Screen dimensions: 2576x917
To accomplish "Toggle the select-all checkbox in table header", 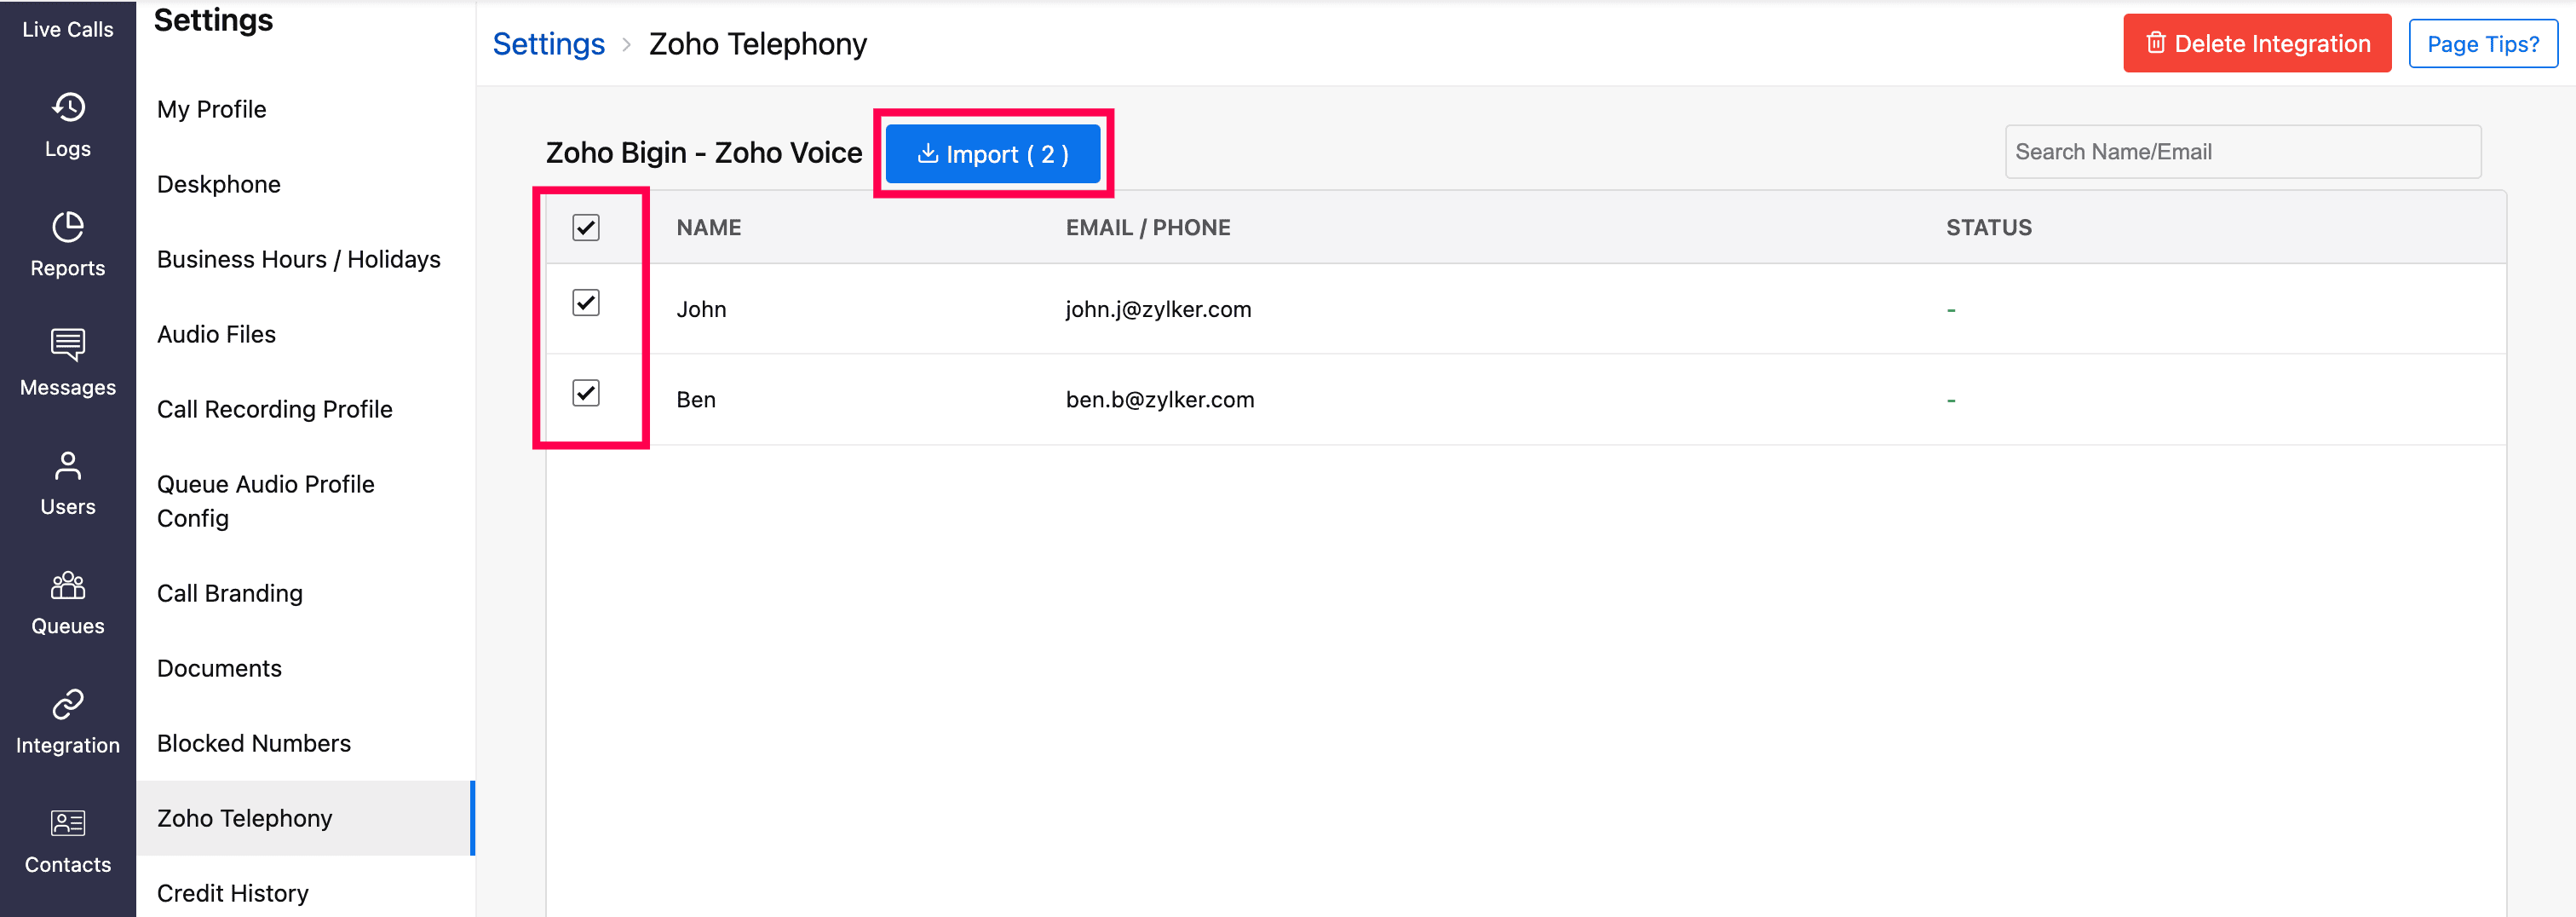I will 586,228.
